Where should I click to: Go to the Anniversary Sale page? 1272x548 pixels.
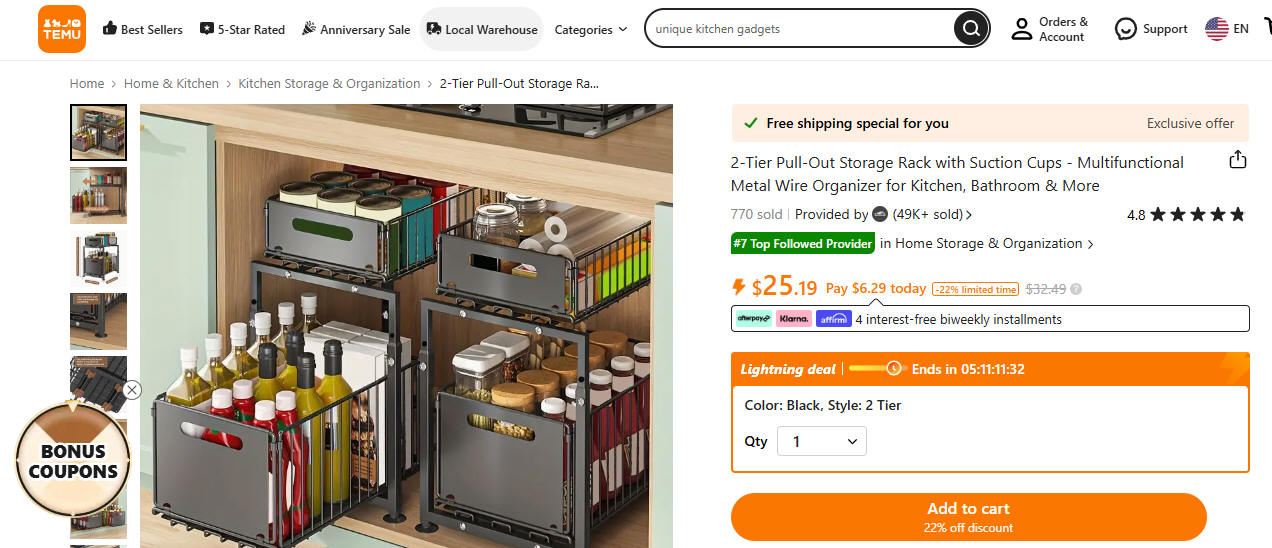355,29
